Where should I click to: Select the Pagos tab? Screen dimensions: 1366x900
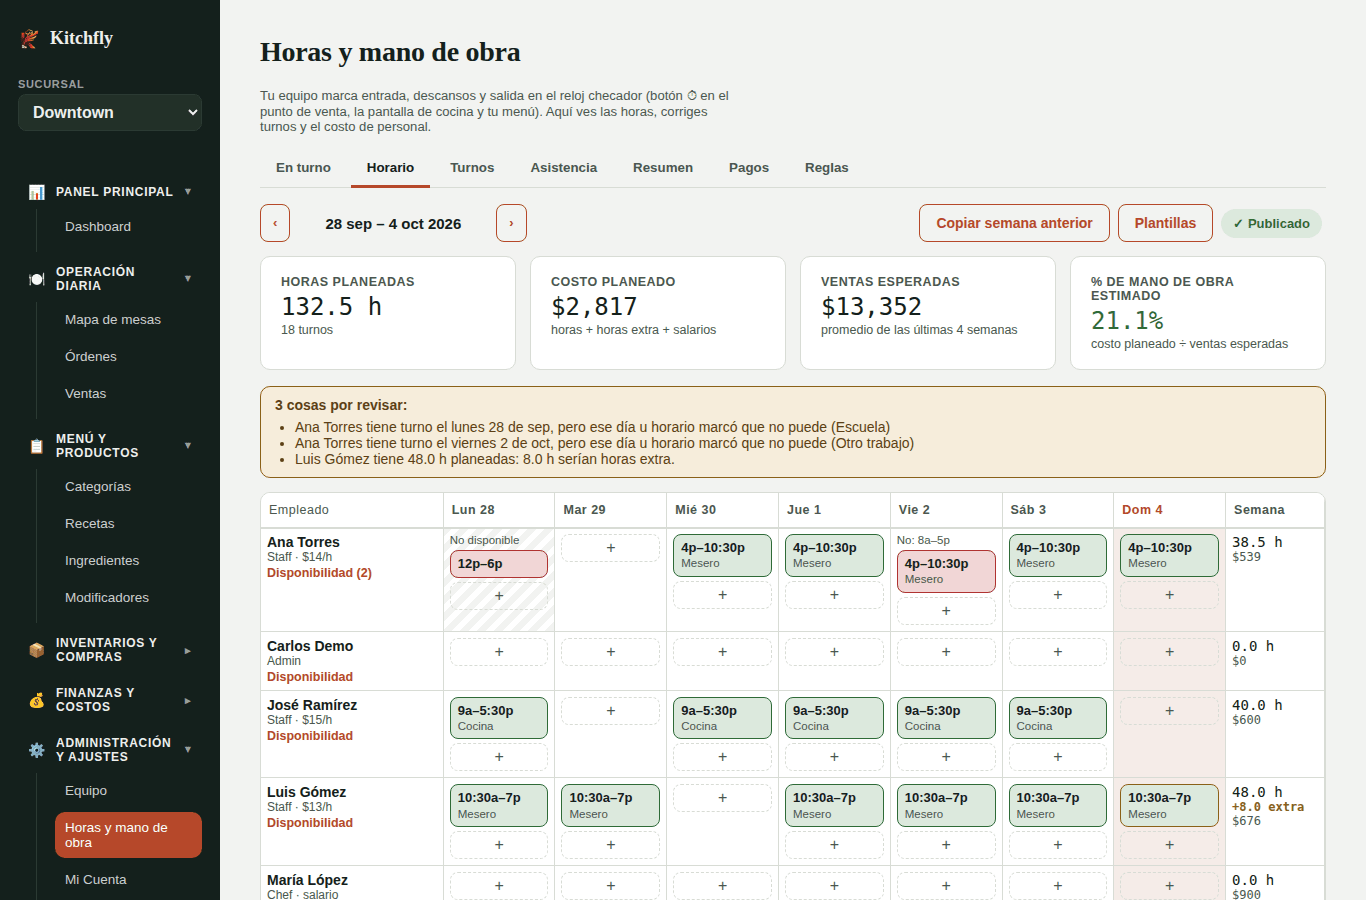(749, 168)
